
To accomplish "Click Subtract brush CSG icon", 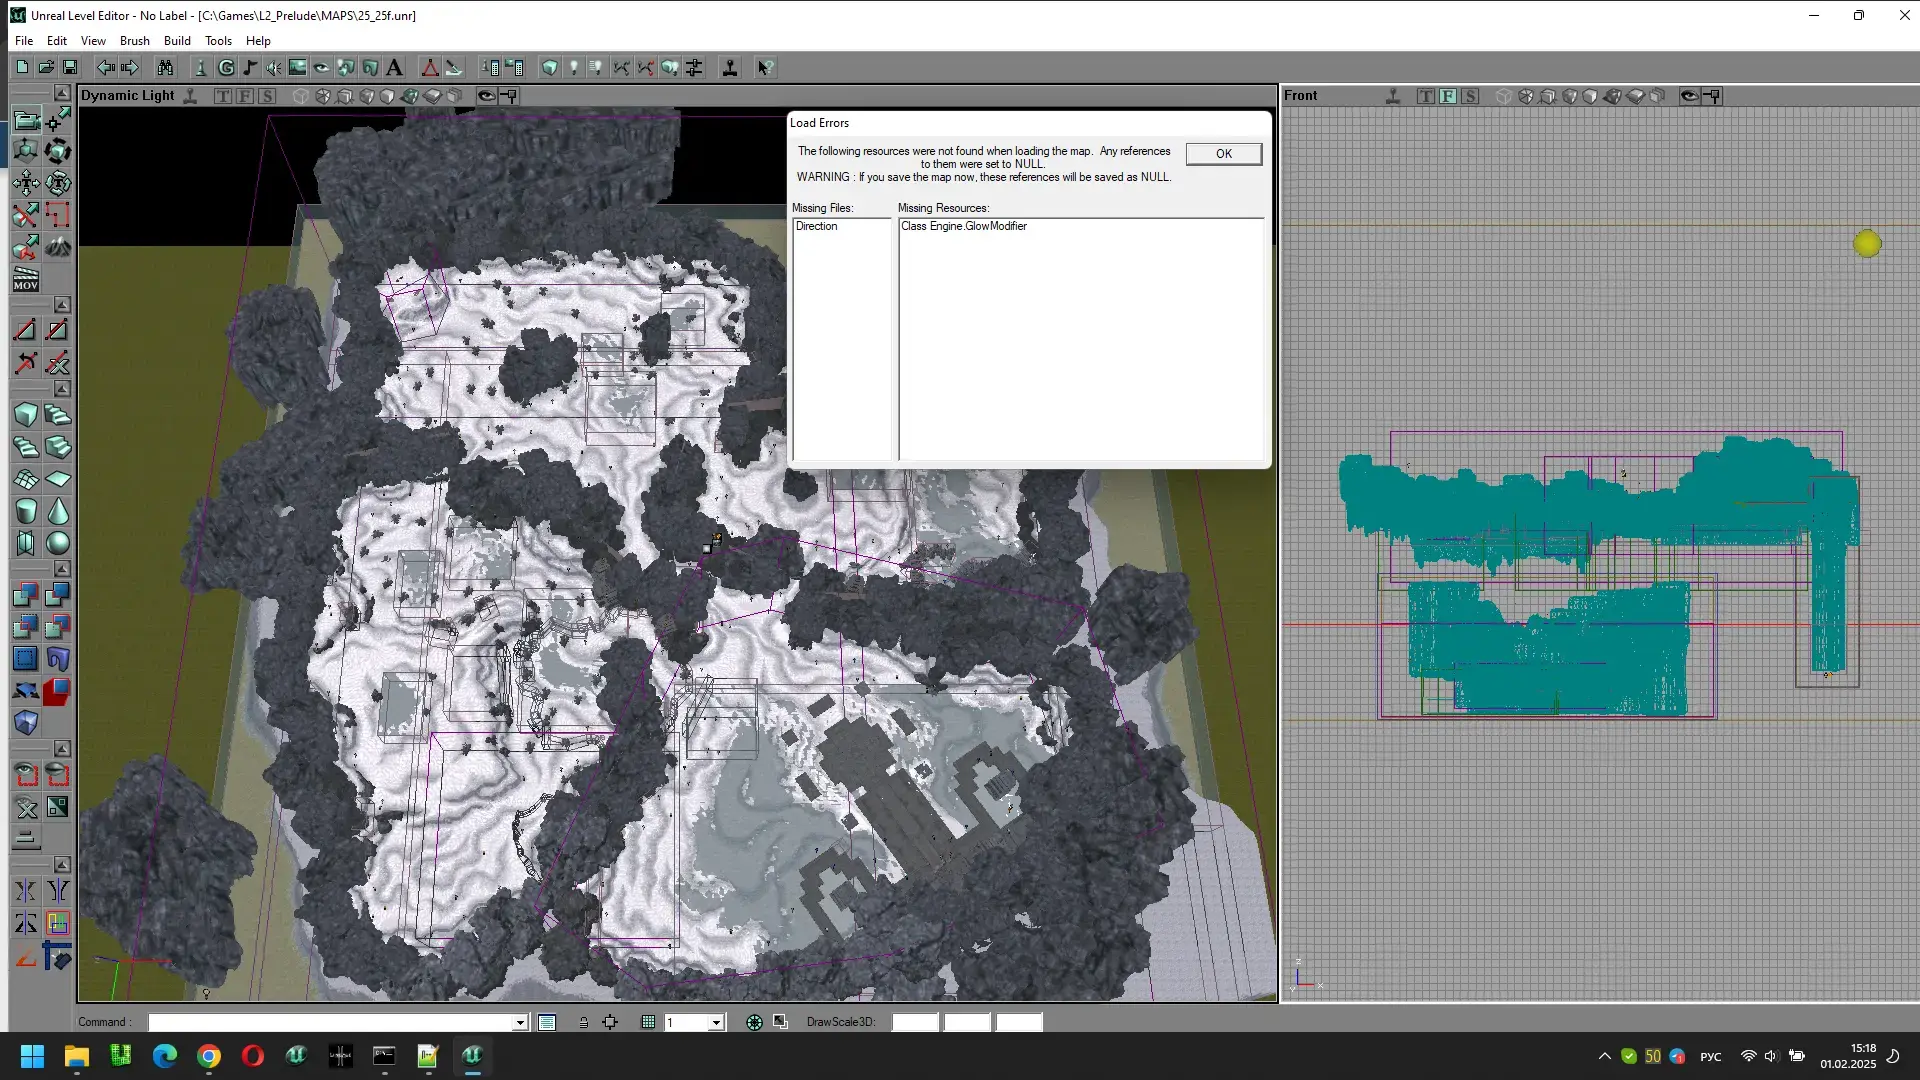I will 58,595.
